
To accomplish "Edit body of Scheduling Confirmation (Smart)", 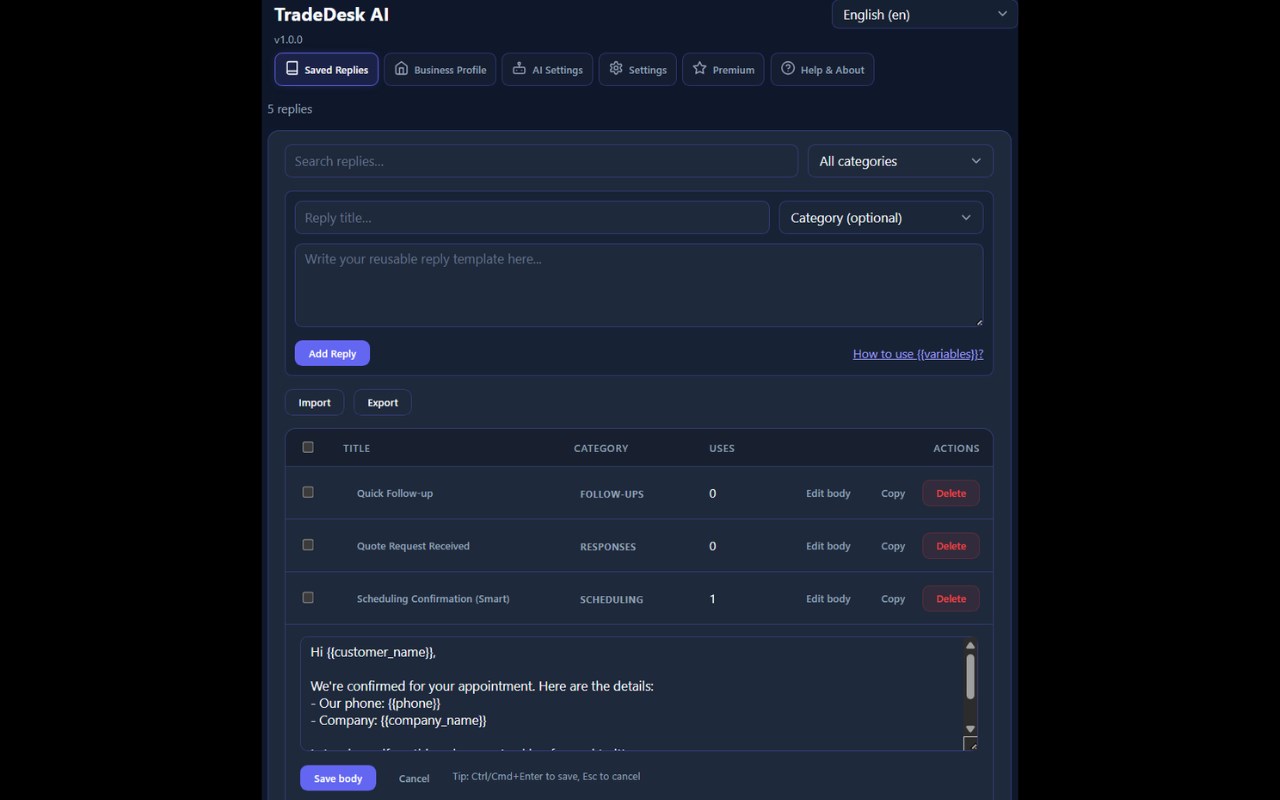I will (x=828, y=599).
